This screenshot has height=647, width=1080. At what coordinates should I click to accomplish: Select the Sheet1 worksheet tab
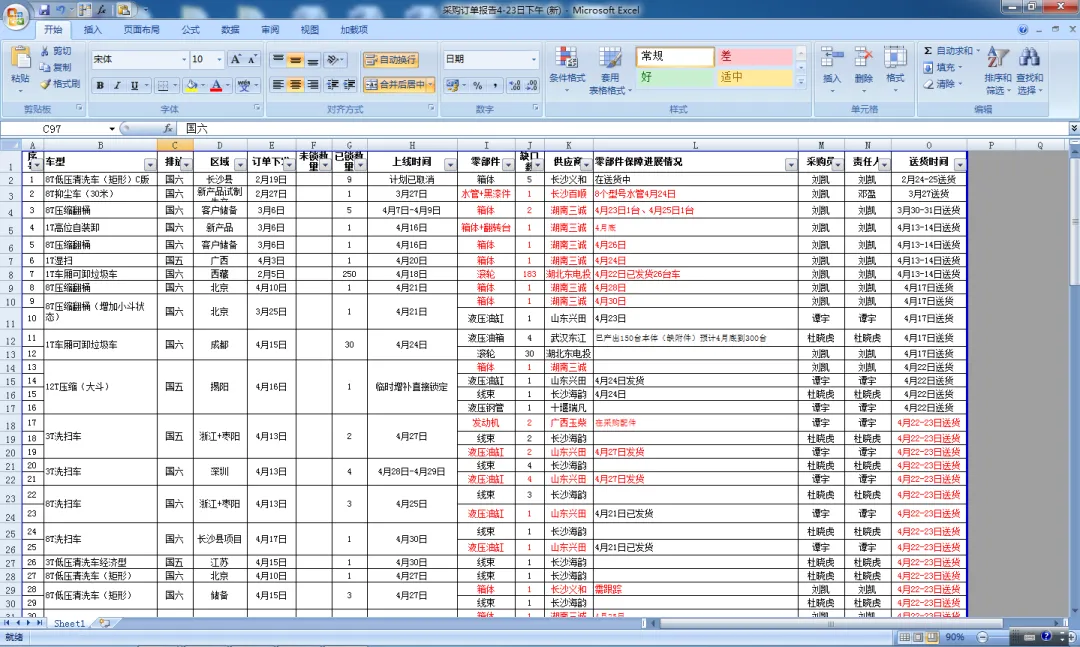(69, 623)
